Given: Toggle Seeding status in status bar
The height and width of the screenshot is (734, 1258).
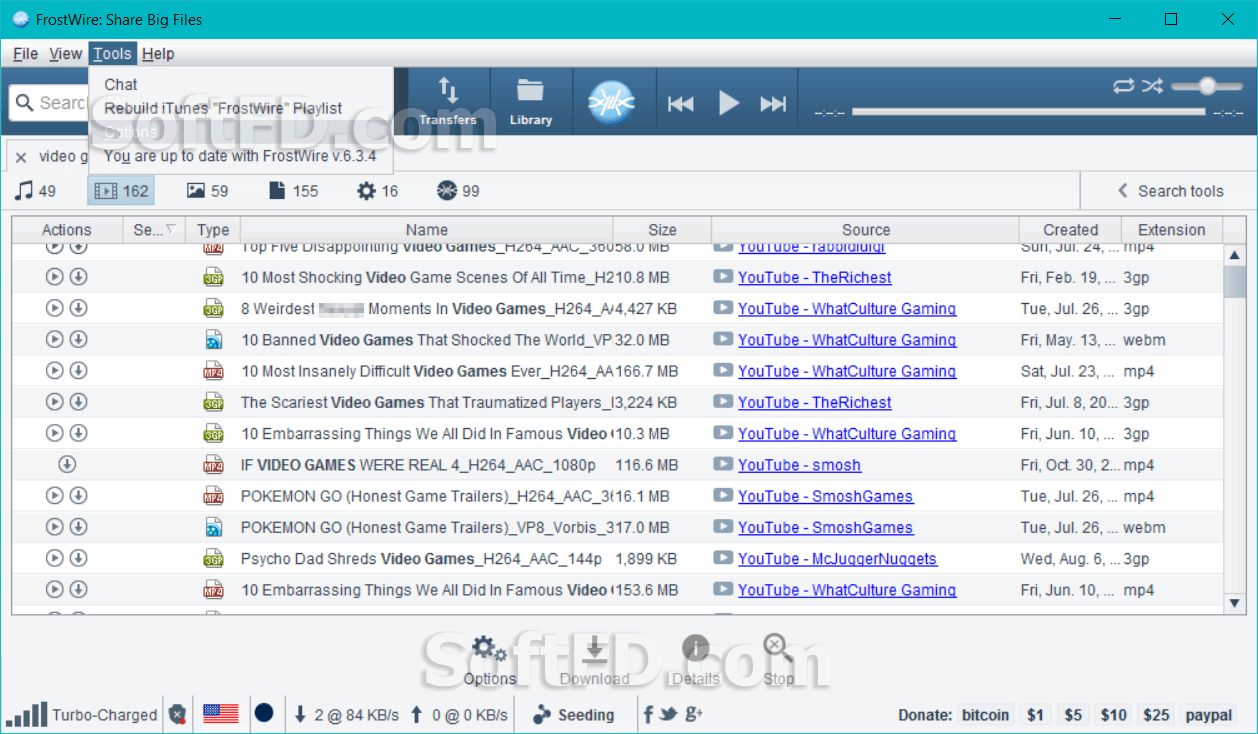Looking at the screenshot, I should (573, 714).
